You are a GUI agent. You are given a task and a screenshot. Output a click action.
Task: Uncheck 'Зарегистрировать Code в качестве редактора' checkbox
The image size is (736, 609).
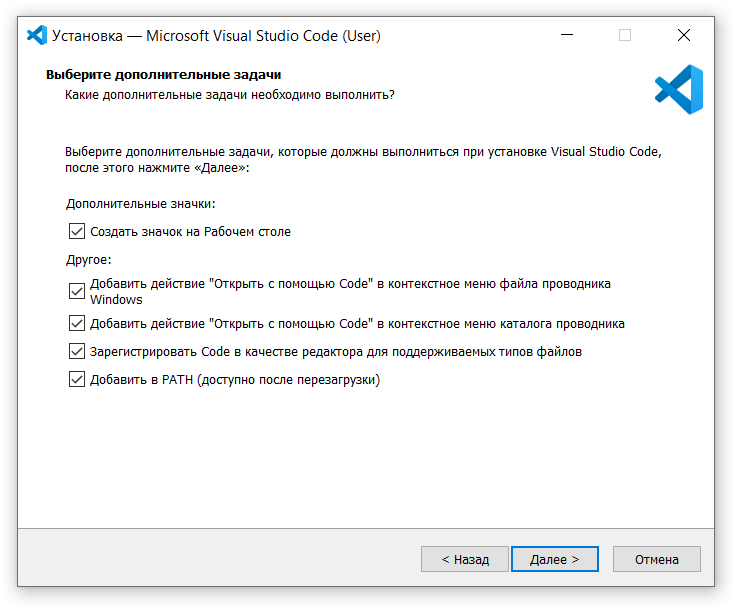(x=77, y=351)
